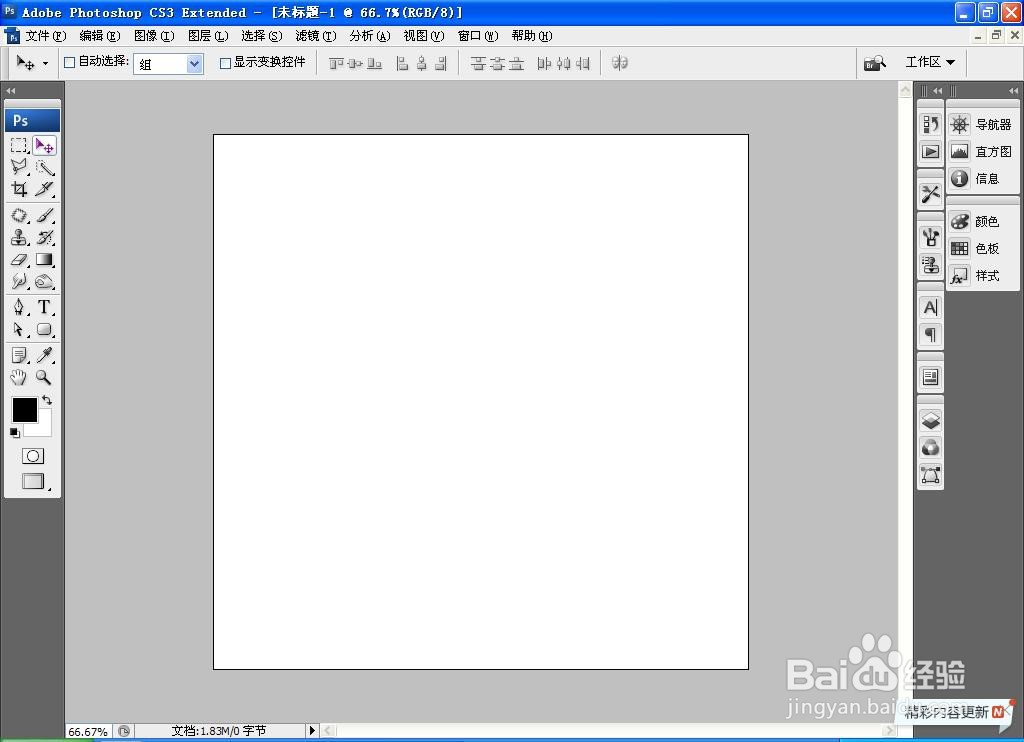Open the 组 auto-select dropdown

tap(168, 63)
